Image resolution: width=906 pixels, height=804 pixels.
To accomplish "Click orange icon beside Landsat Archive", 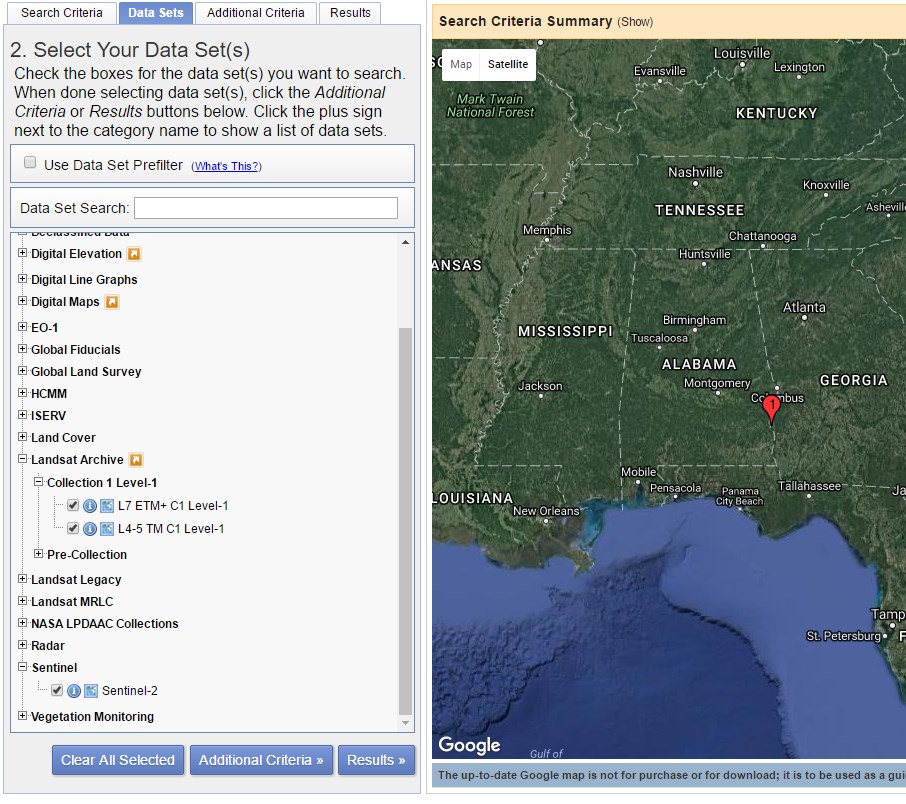I will 136,460.
